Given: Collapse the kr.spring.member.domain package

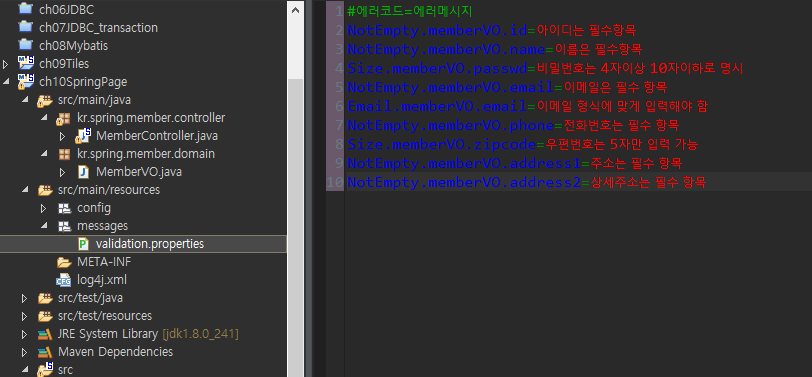Looking at the screenshot, I should [x=44, y=154].
